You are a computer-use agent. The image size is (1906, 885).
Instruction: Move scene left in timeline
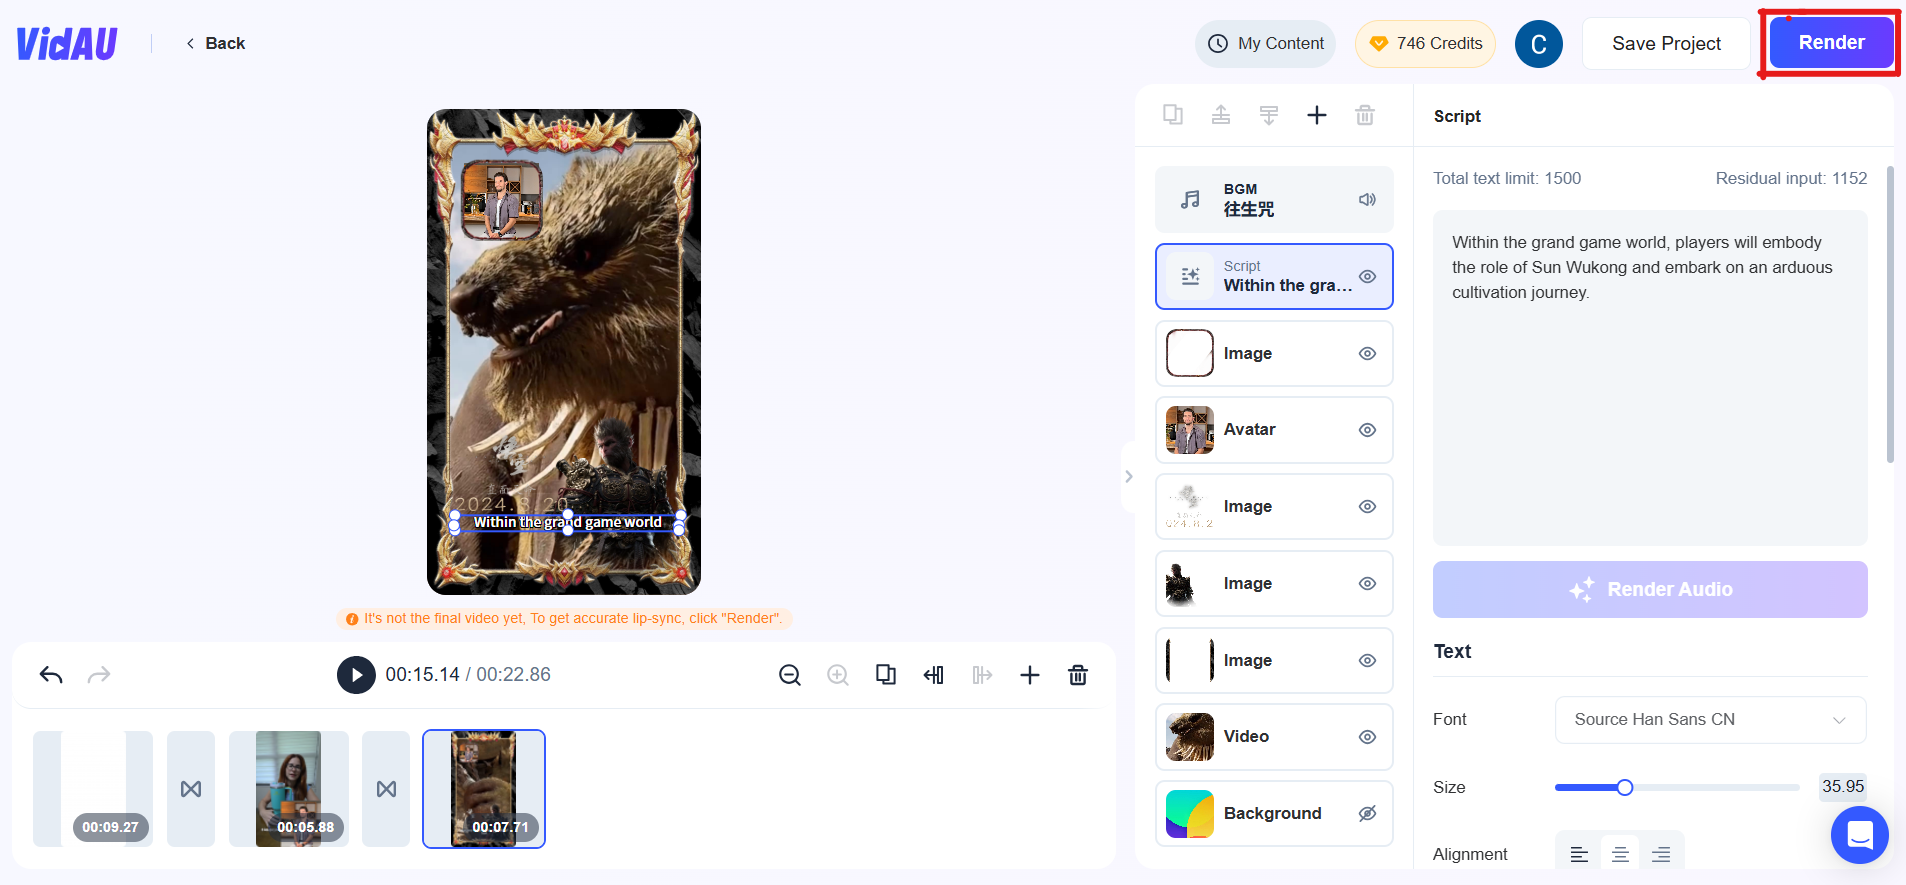click(934, 675)
